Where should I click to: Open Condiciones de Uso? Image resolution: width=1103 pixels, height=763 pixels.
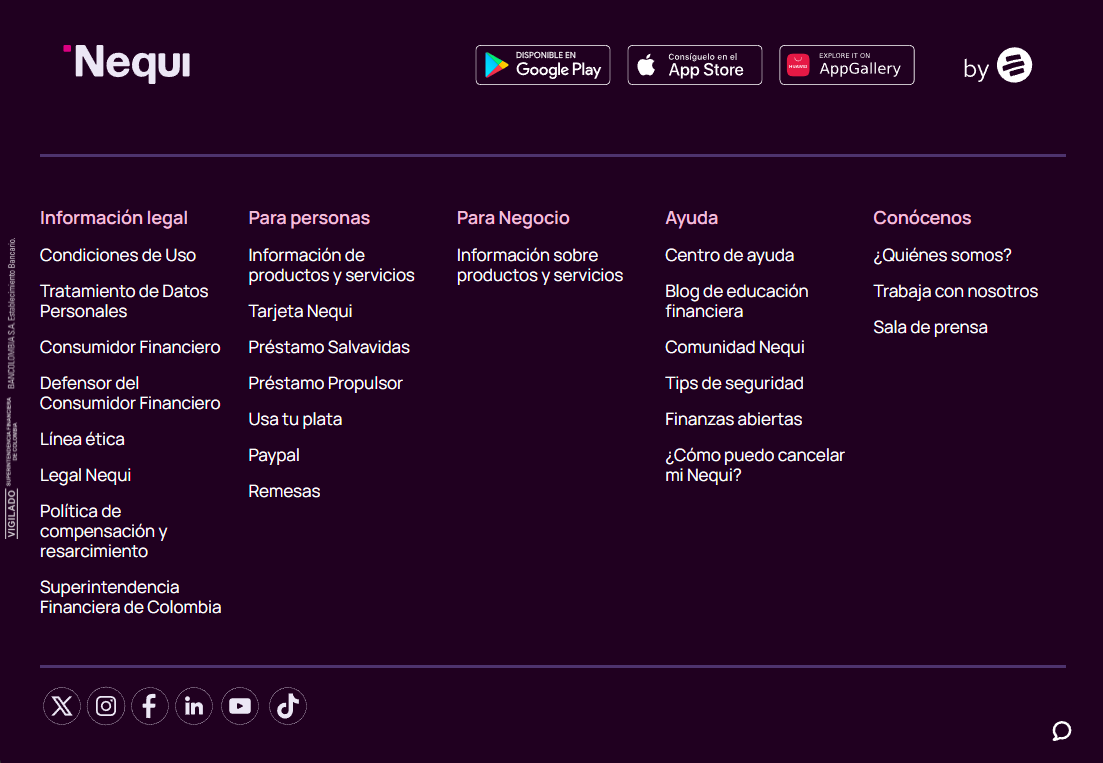click(x=117, y=255)
